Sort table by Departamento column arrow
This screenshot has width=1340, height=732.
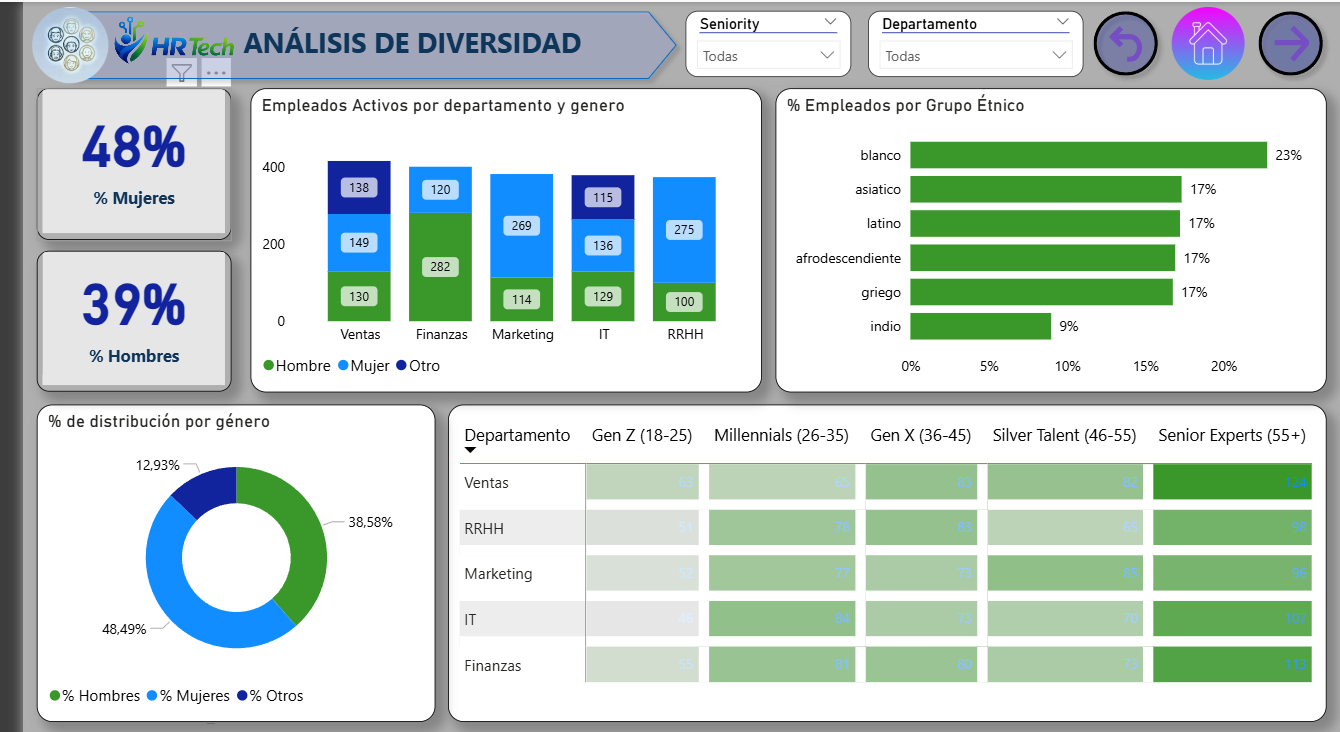[471, 451]
